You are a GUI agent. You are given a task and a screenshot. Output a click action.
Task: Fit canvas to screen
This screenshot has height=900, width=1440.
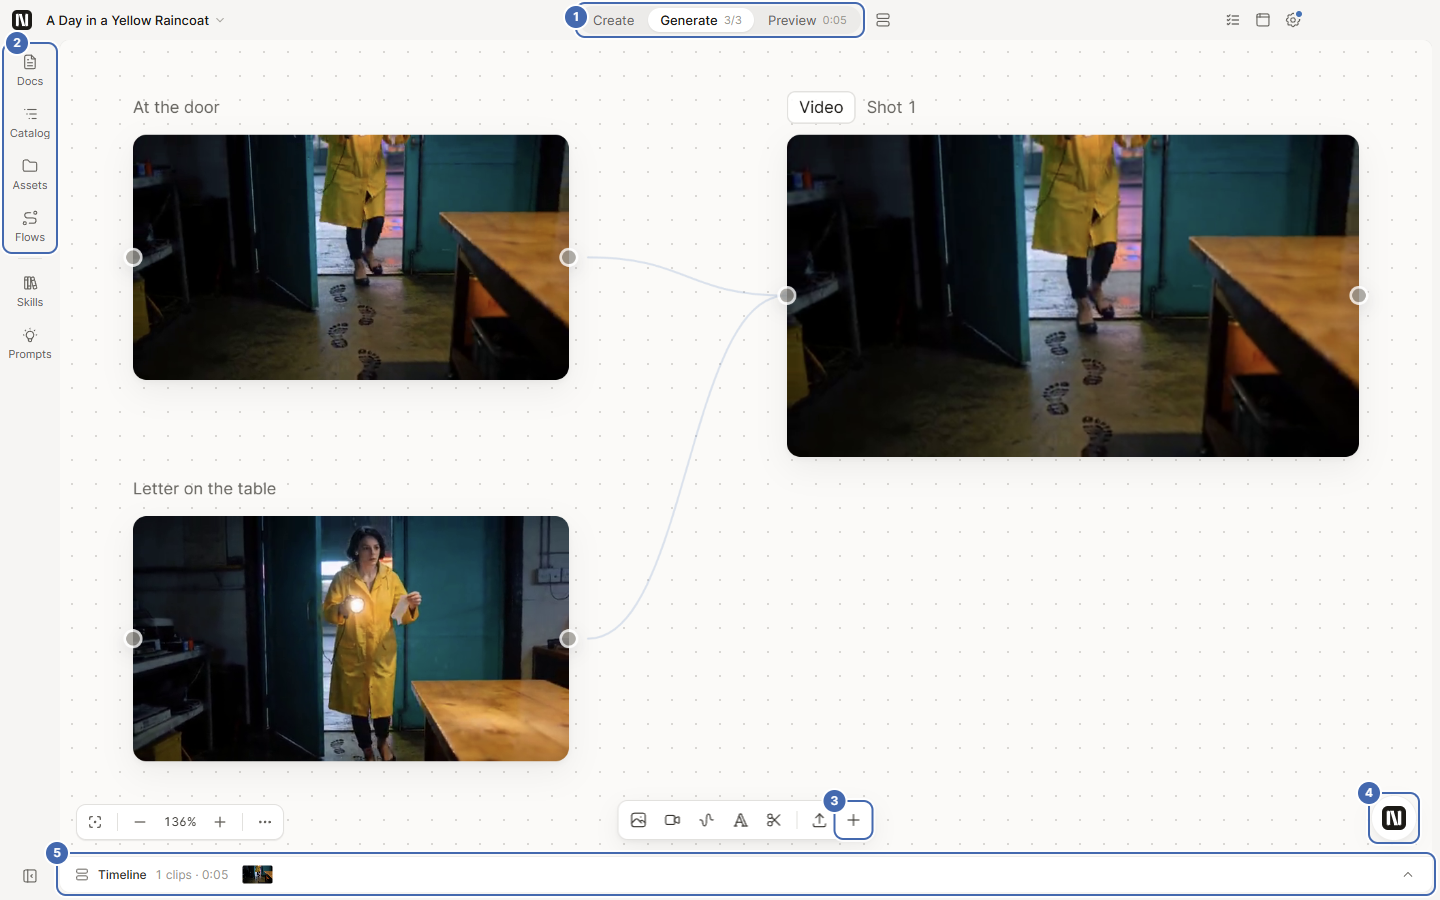[x=95, y=822]
